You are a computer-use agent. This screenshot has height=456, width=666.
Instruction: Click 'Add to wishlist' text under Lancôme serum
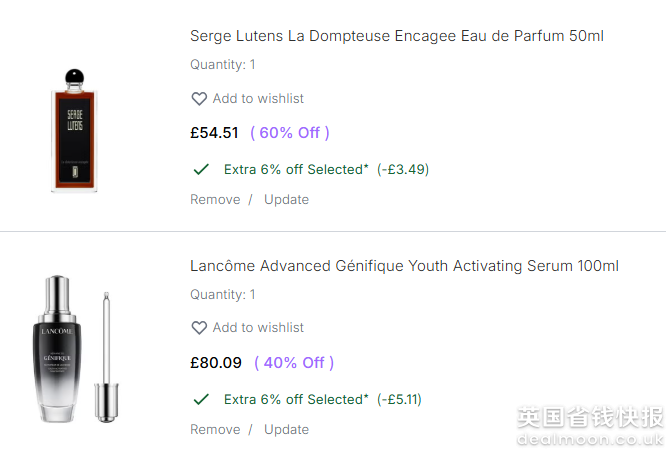[x=258, y=328]
